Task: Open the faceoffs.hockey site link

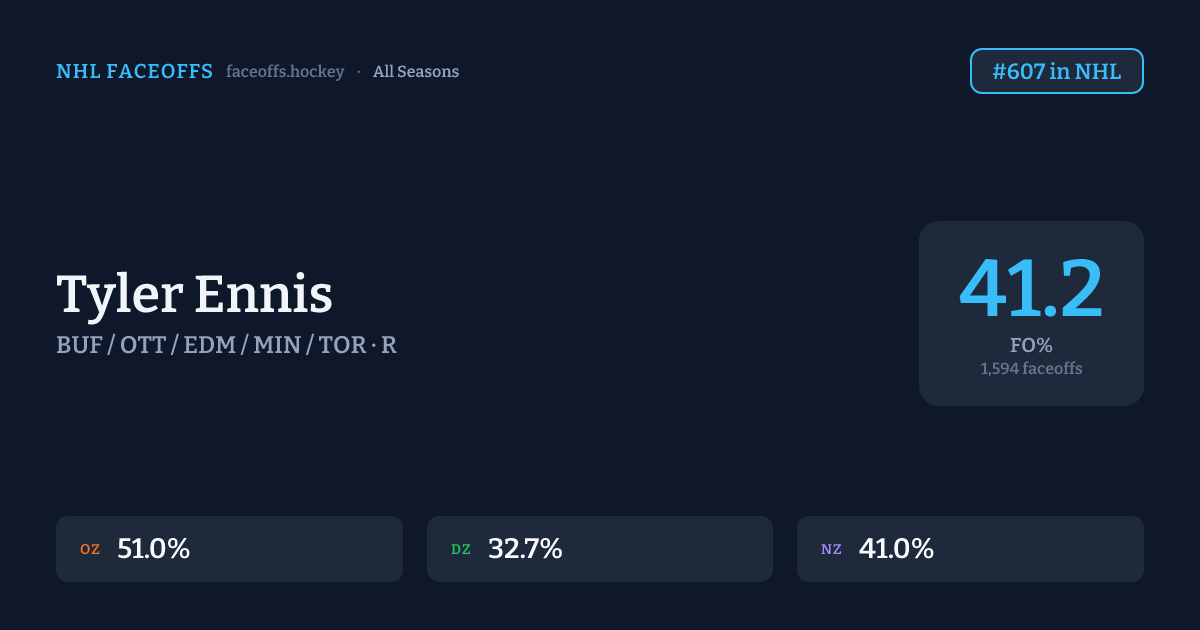Action: click(285, 71)
